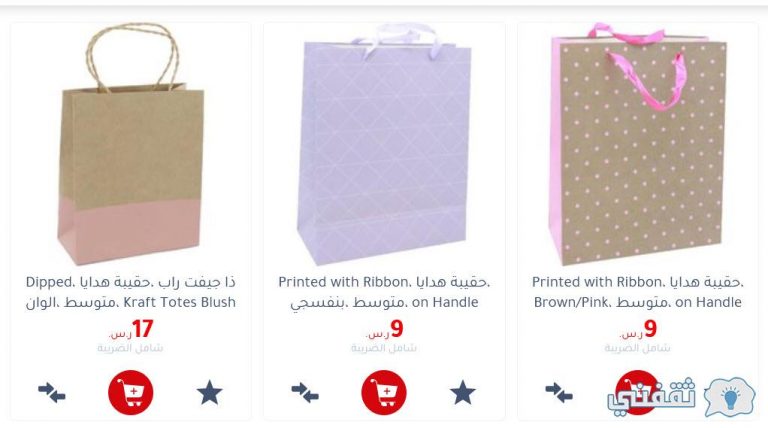Open purple Printed with Ribbon bag title
This screenshot has height=428, width=768.
pos(384,292)
